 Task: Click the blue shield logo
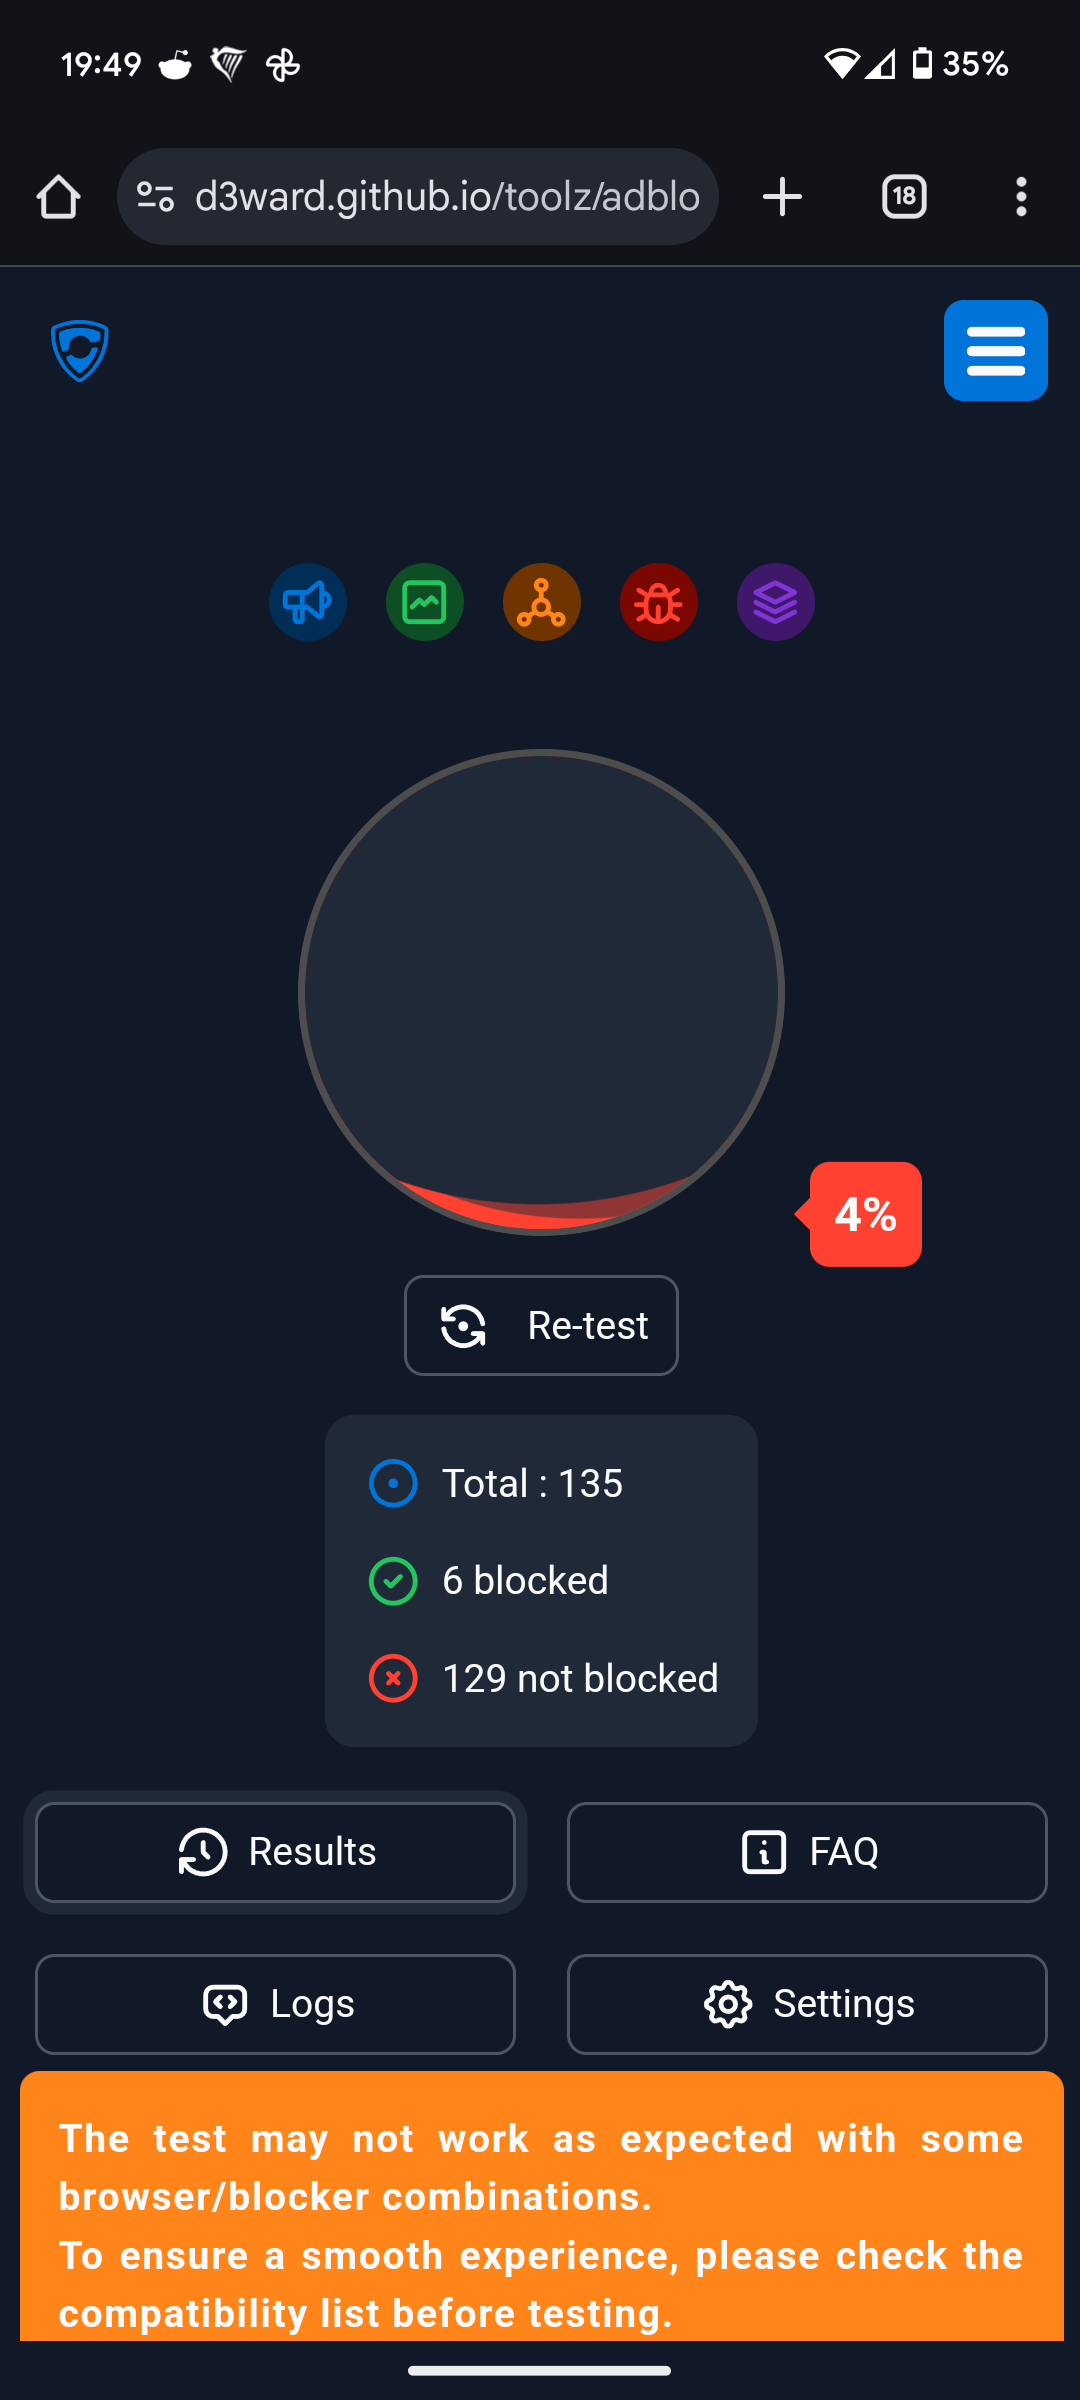80,350
